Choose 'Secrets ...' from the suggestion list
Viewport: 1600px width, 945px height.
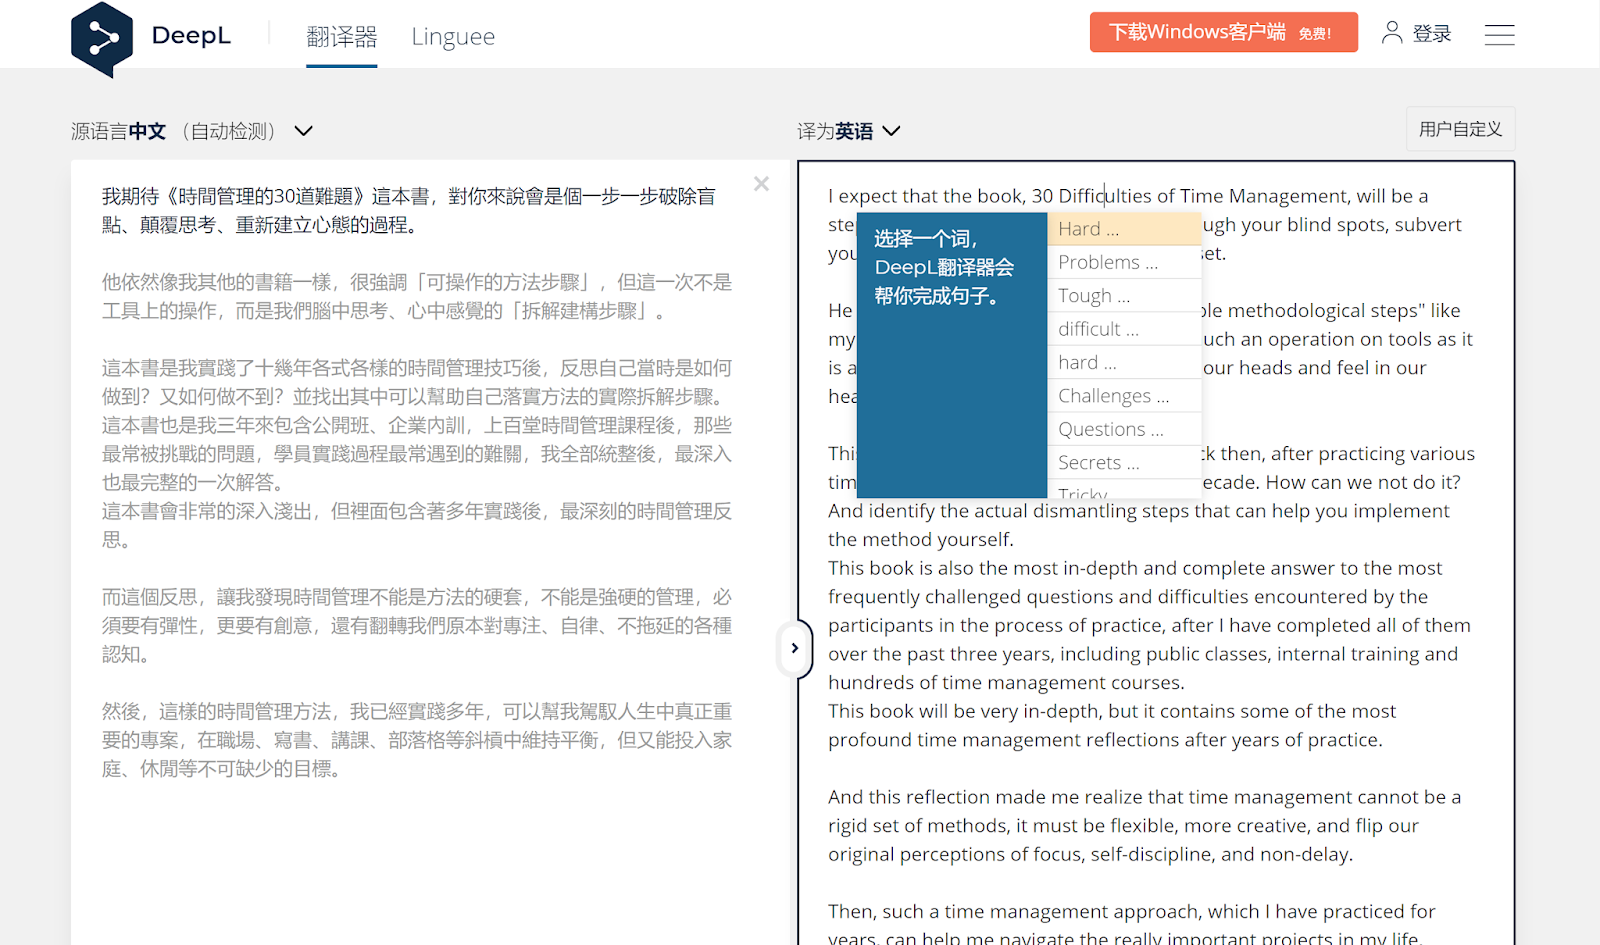1124,461
